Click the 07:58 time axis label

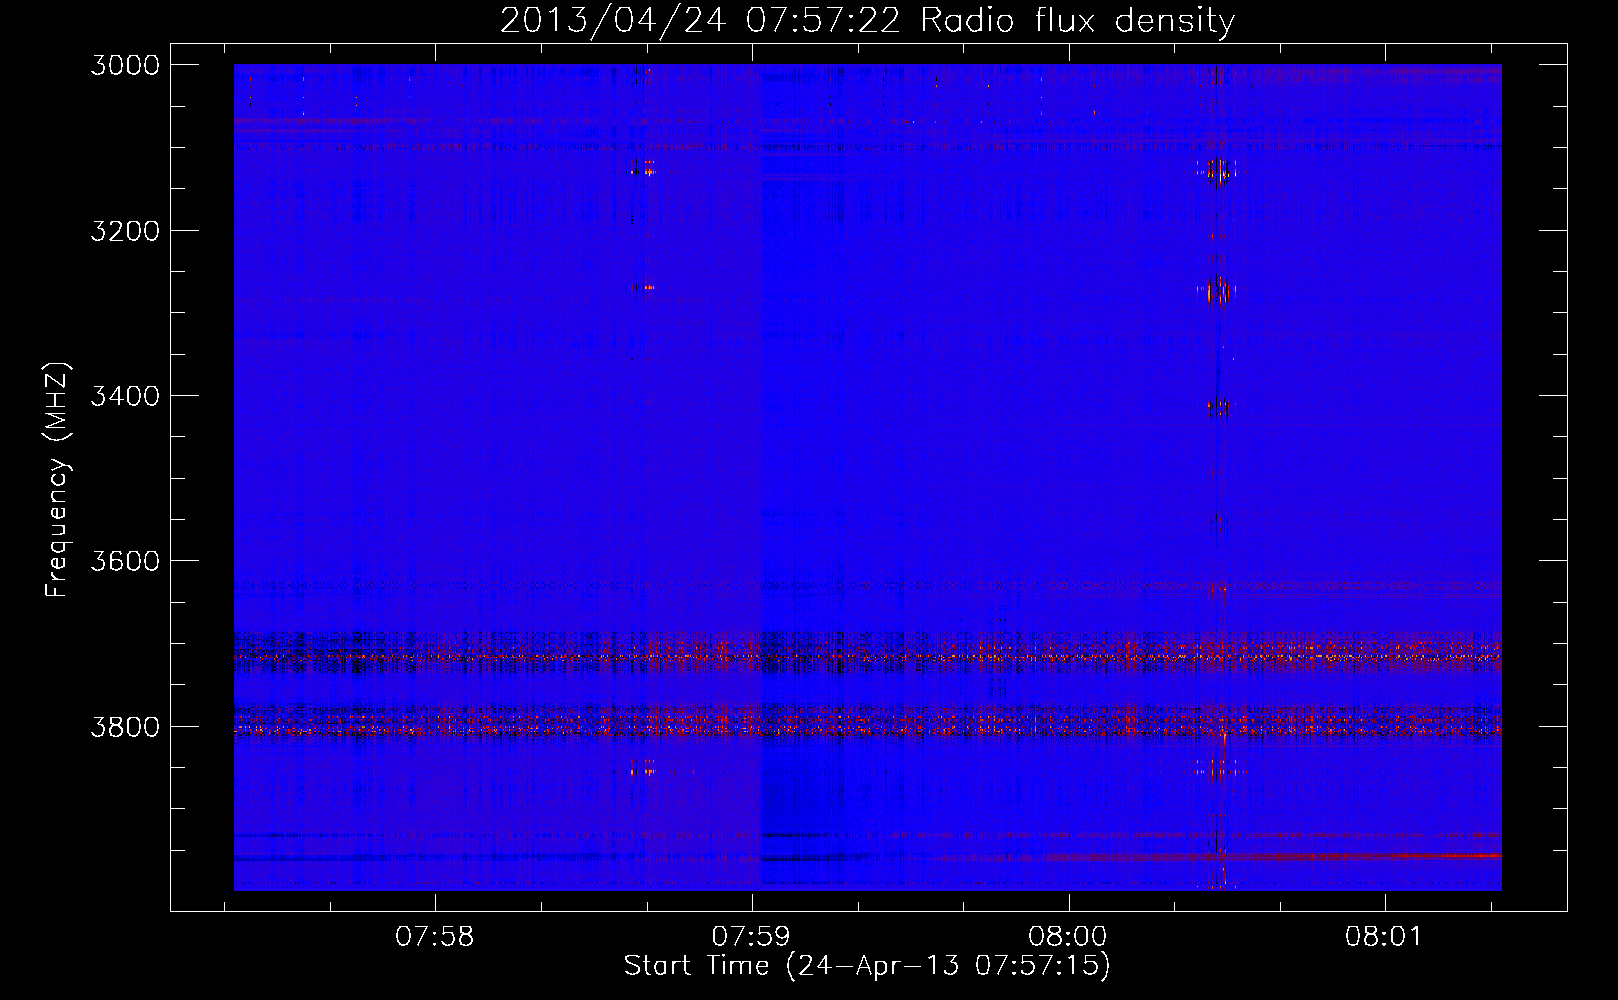(x=435, y=937)
